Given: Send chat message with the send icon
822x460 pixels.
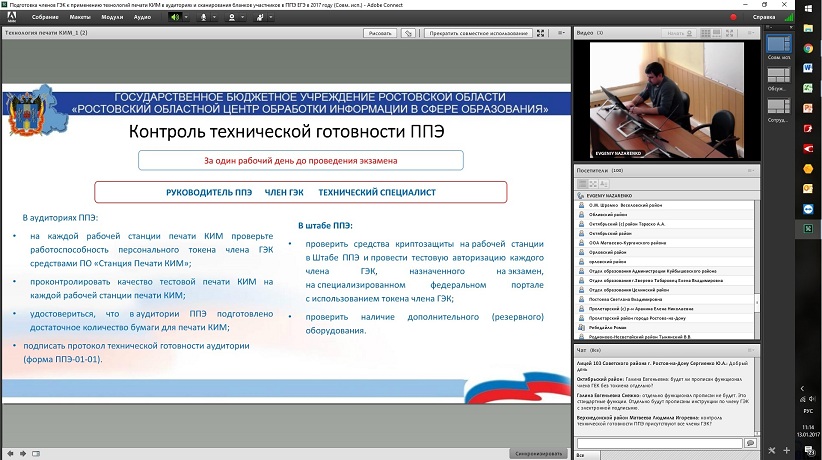Looking at the screenshot, I should (x=750, y=441).
